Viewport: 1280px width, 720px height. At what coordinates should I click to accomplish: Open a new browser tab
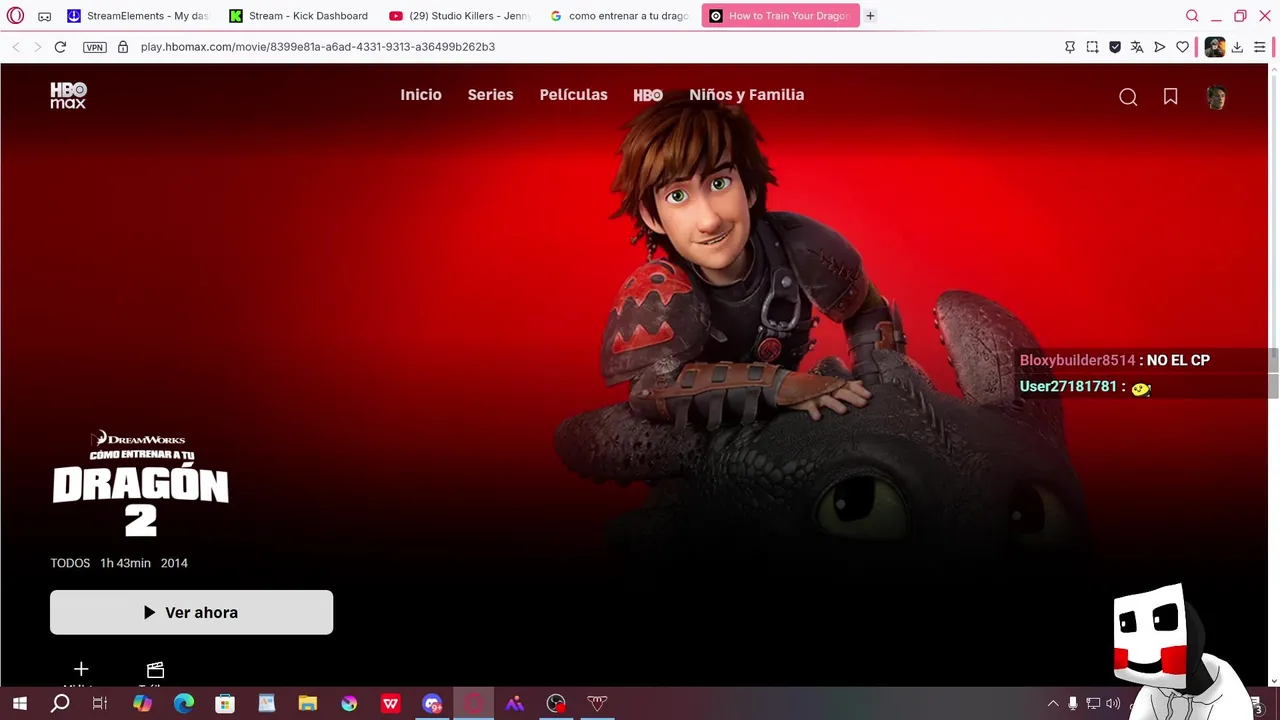coord(870,16)
